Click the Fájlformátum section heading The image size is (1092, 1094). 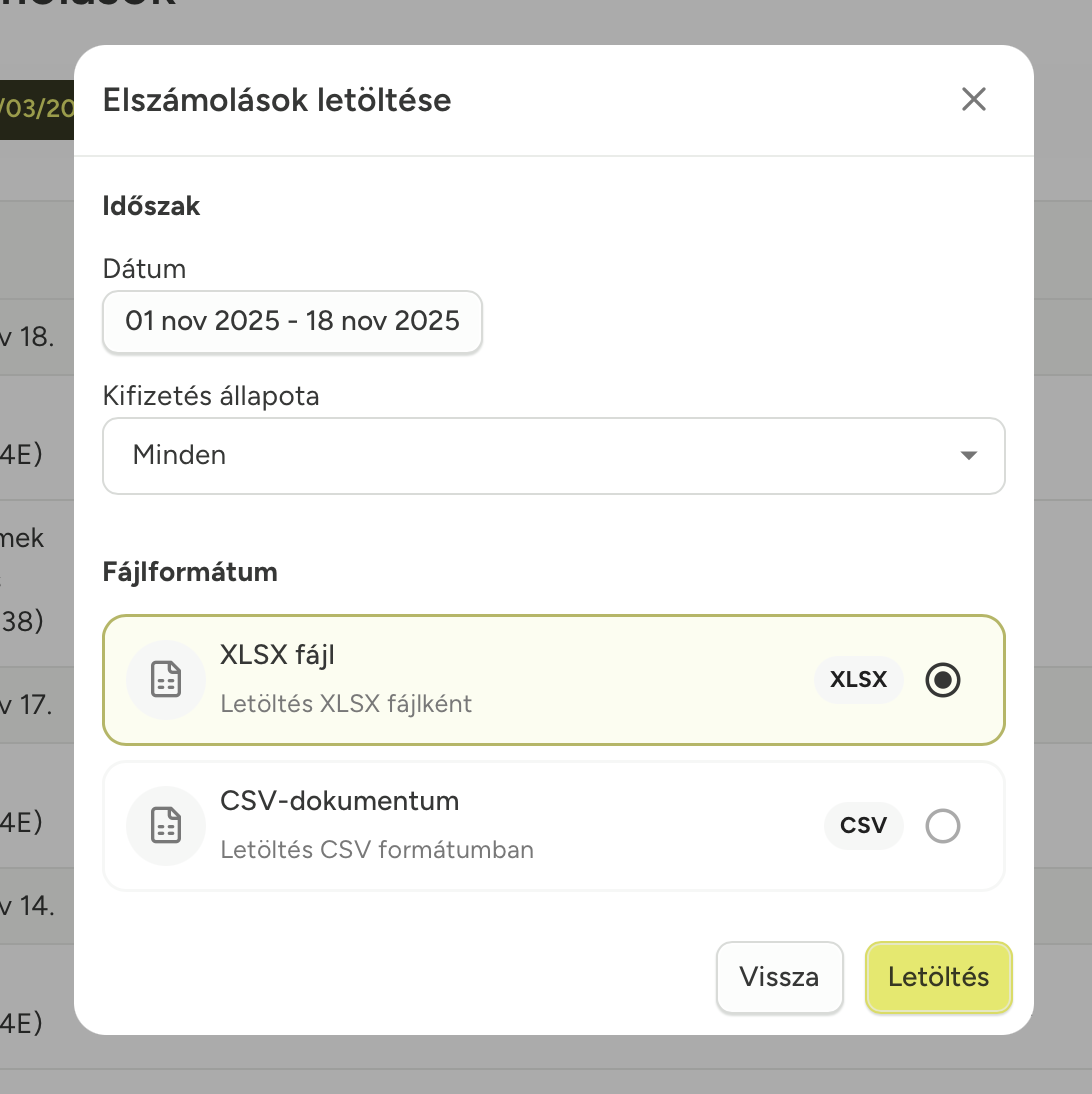[190, 572]
